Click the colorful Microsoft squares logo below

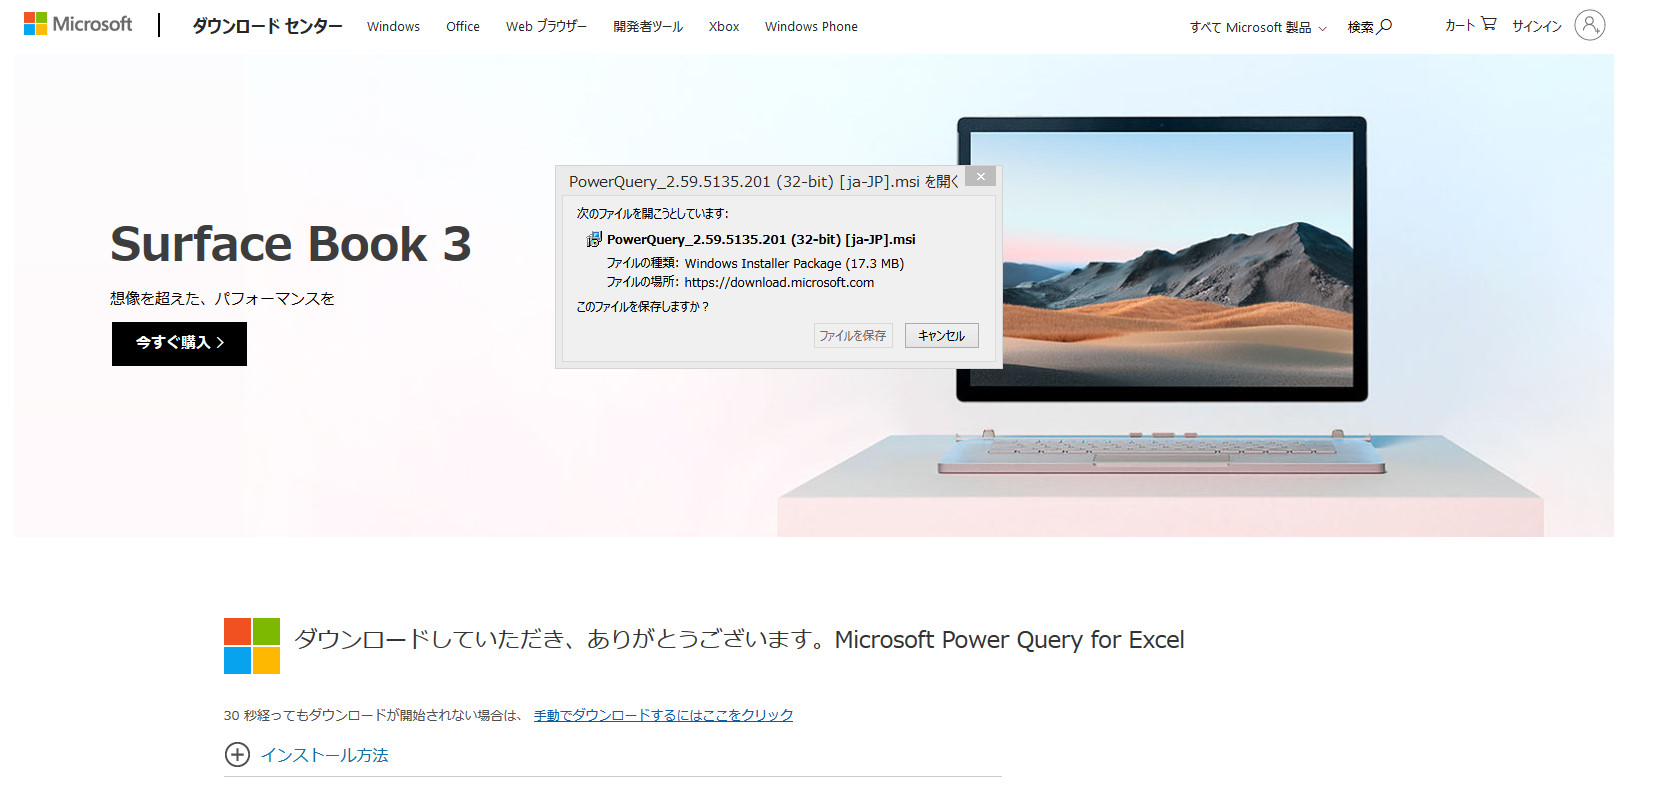[x=252, y=646]
